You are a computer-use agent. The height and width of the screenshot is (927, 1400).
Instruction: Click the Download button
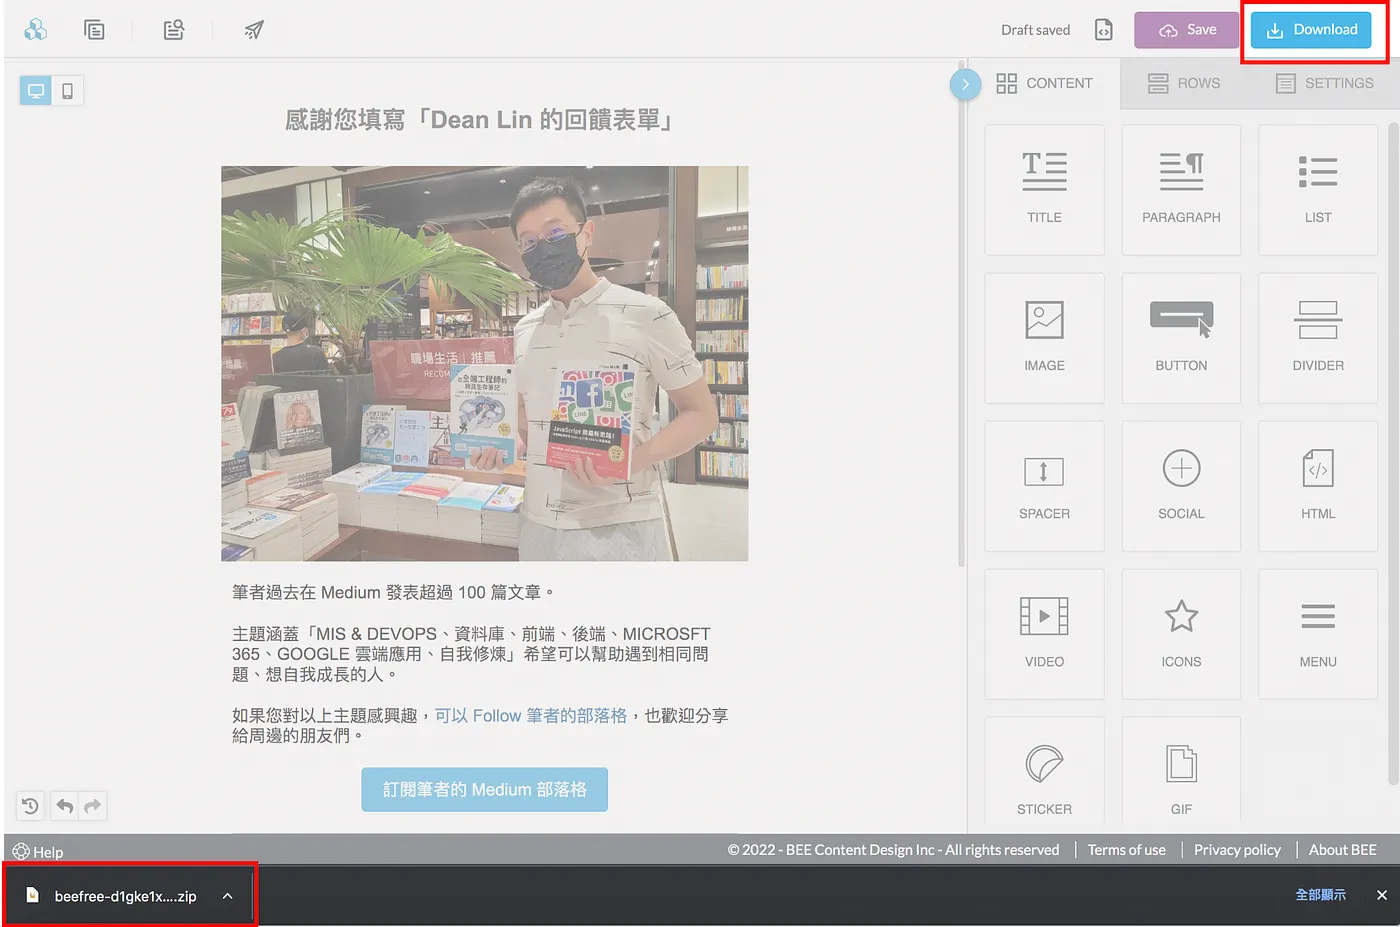click(1311, 30)
